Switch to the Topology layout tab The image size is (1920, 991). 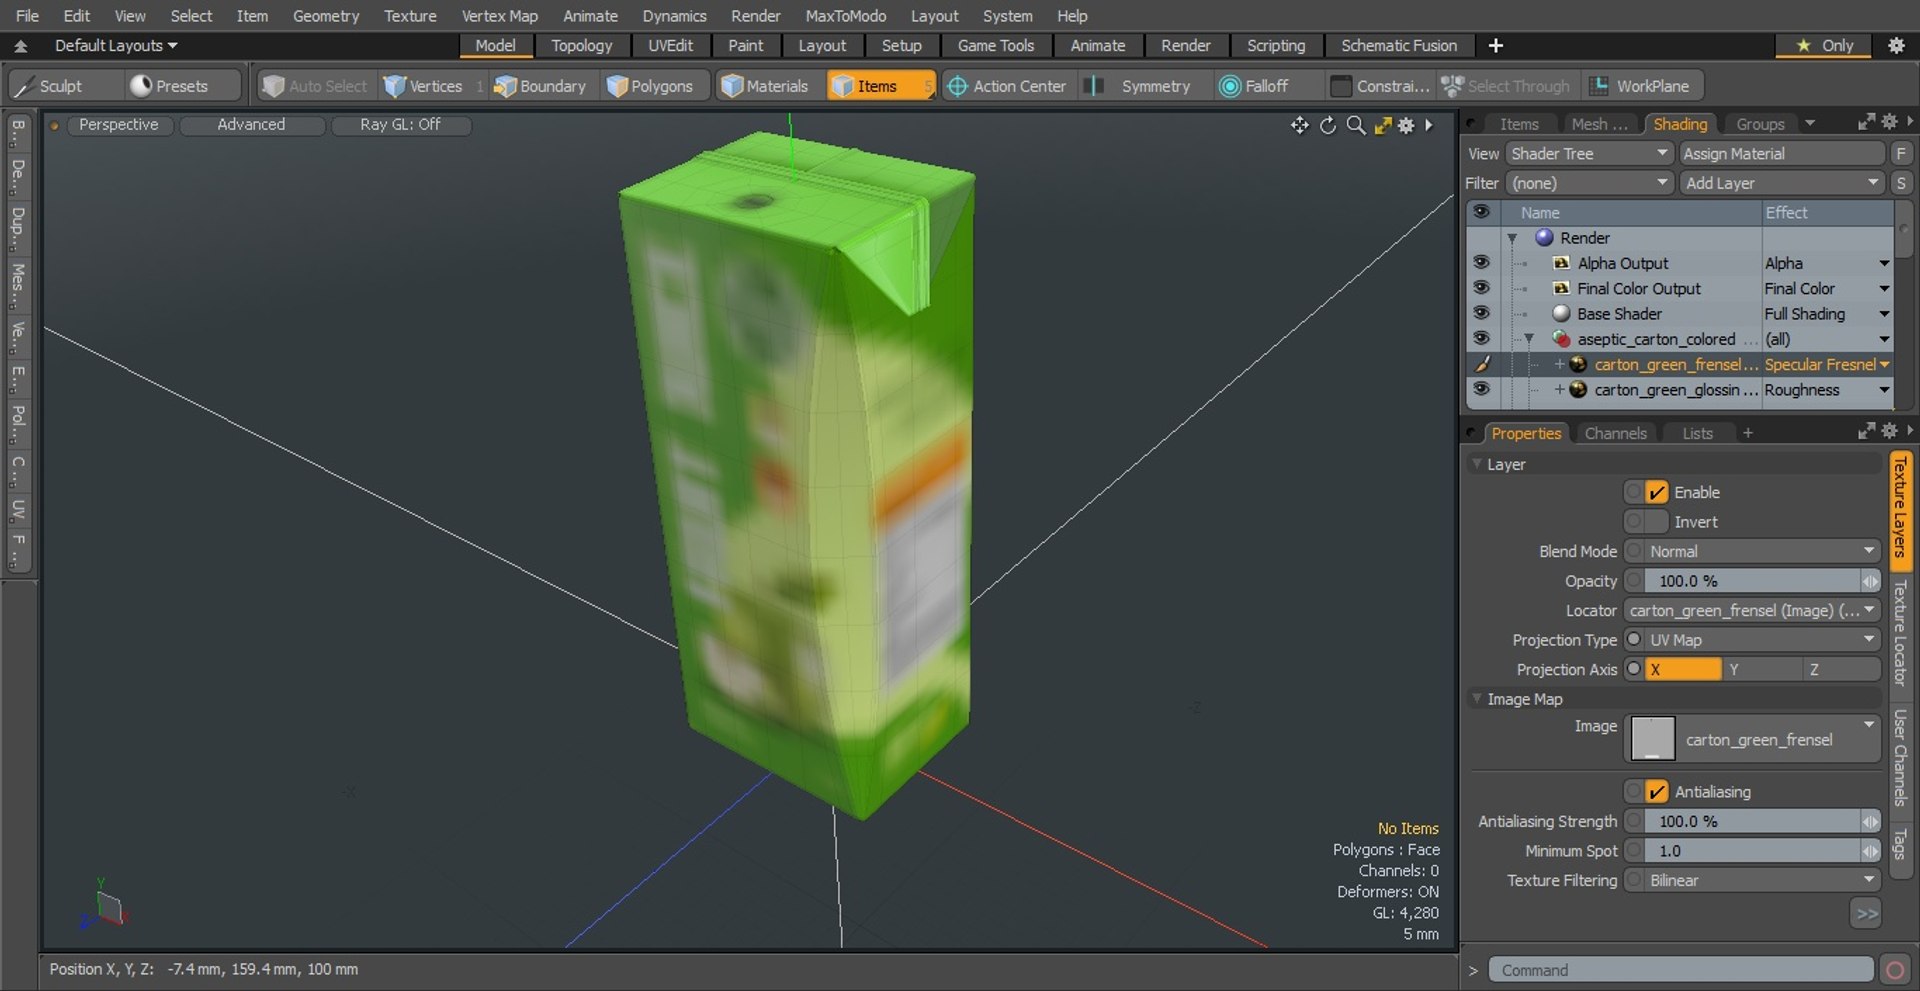pyautogui.click(x=581, y=45)
